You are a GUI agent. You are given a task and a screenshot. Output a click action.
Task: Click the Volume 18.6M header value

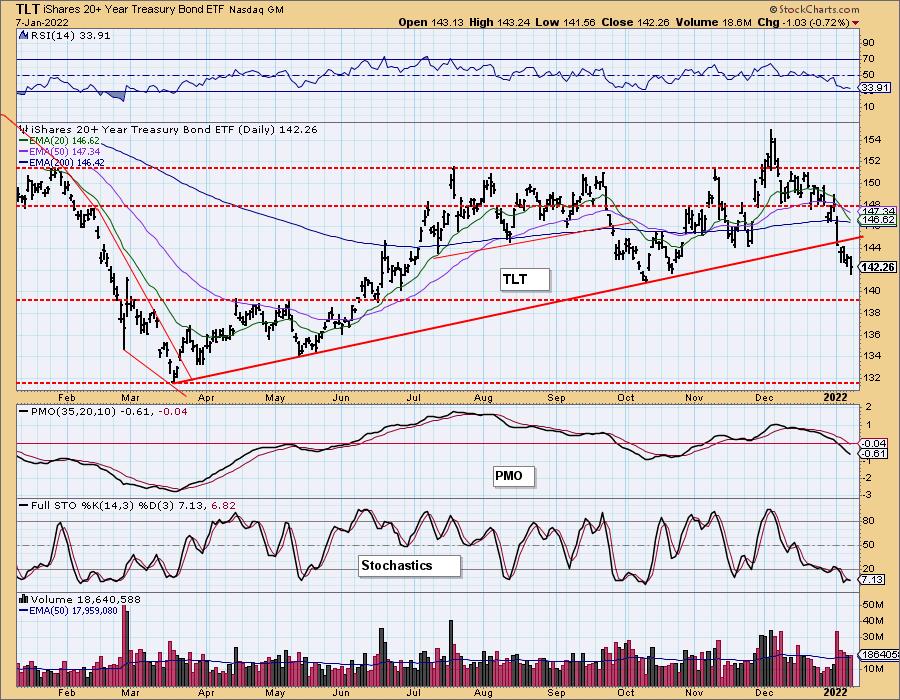[x=715, y=22]
